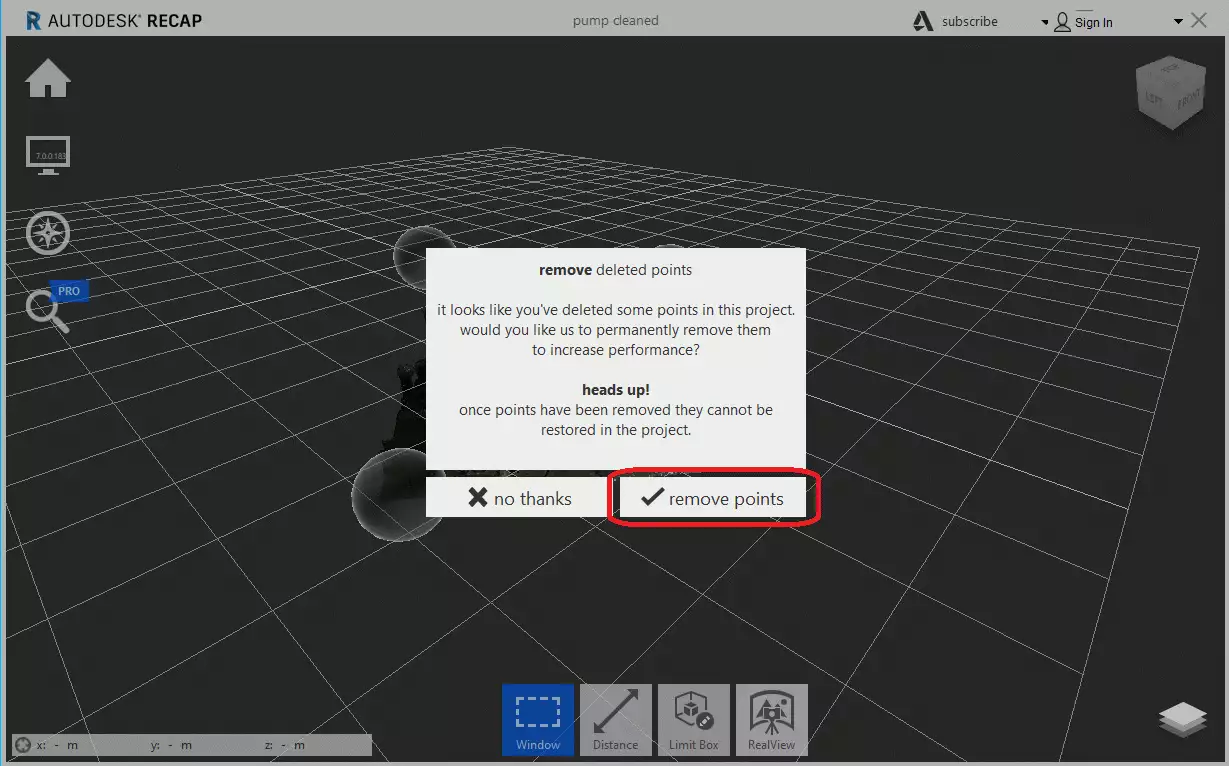This screenshot has height=766, width=1229.
Task: Open the layers stack icon
Action: (1183, 720)
